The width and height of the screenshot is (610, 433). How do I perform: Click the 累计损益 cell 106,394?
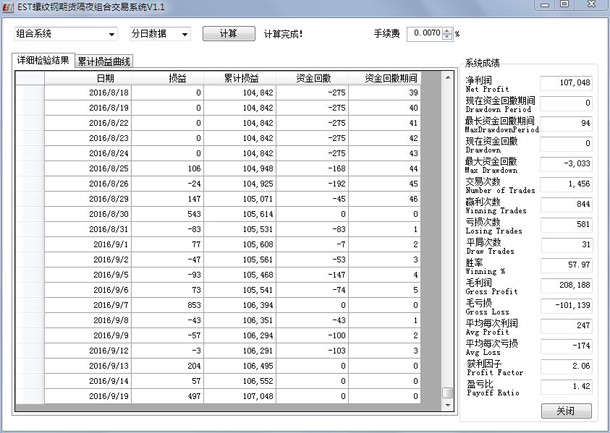coord(240,305)
